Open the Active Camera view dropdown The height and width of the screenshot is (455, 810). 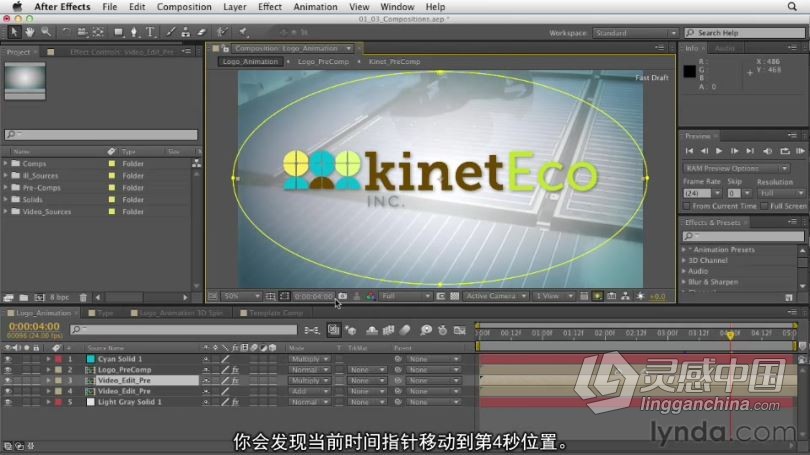click(495, 296)
